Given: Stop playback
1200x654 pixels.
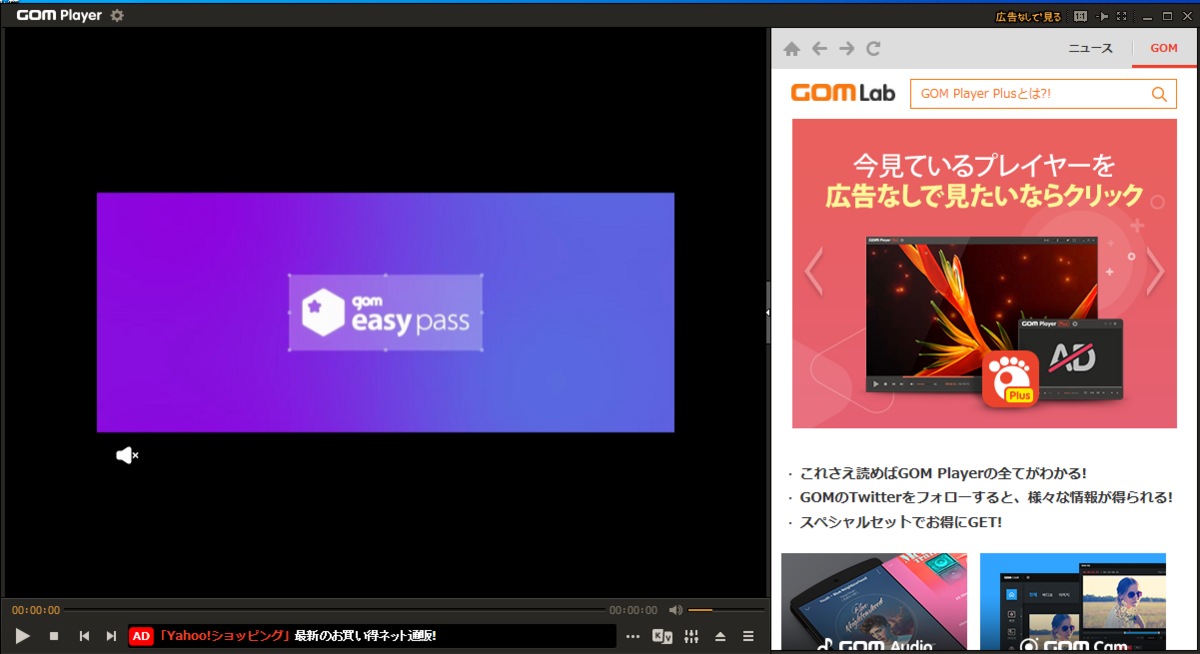Looking at the screenshot, I should tap(54, 636).
